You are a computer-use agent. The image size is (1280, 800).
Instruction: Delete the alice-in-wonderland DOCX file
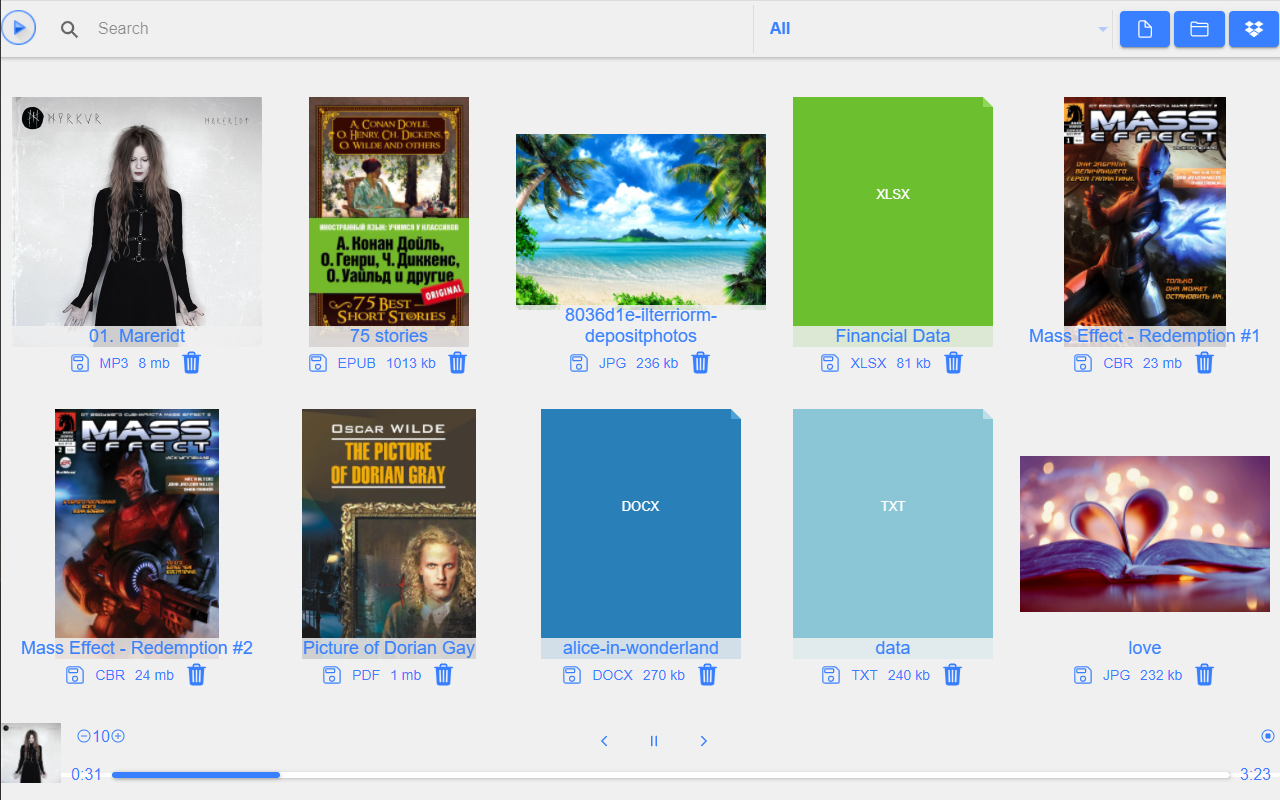click(x=707, y=675)
